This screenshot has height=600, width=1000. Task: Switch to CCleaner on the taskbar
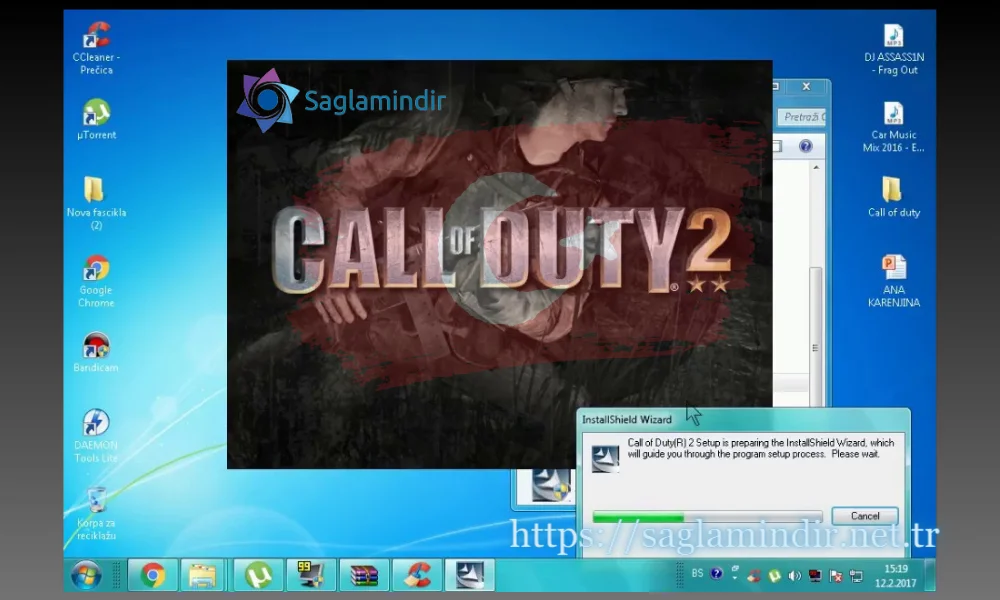(x=416, y=575)
